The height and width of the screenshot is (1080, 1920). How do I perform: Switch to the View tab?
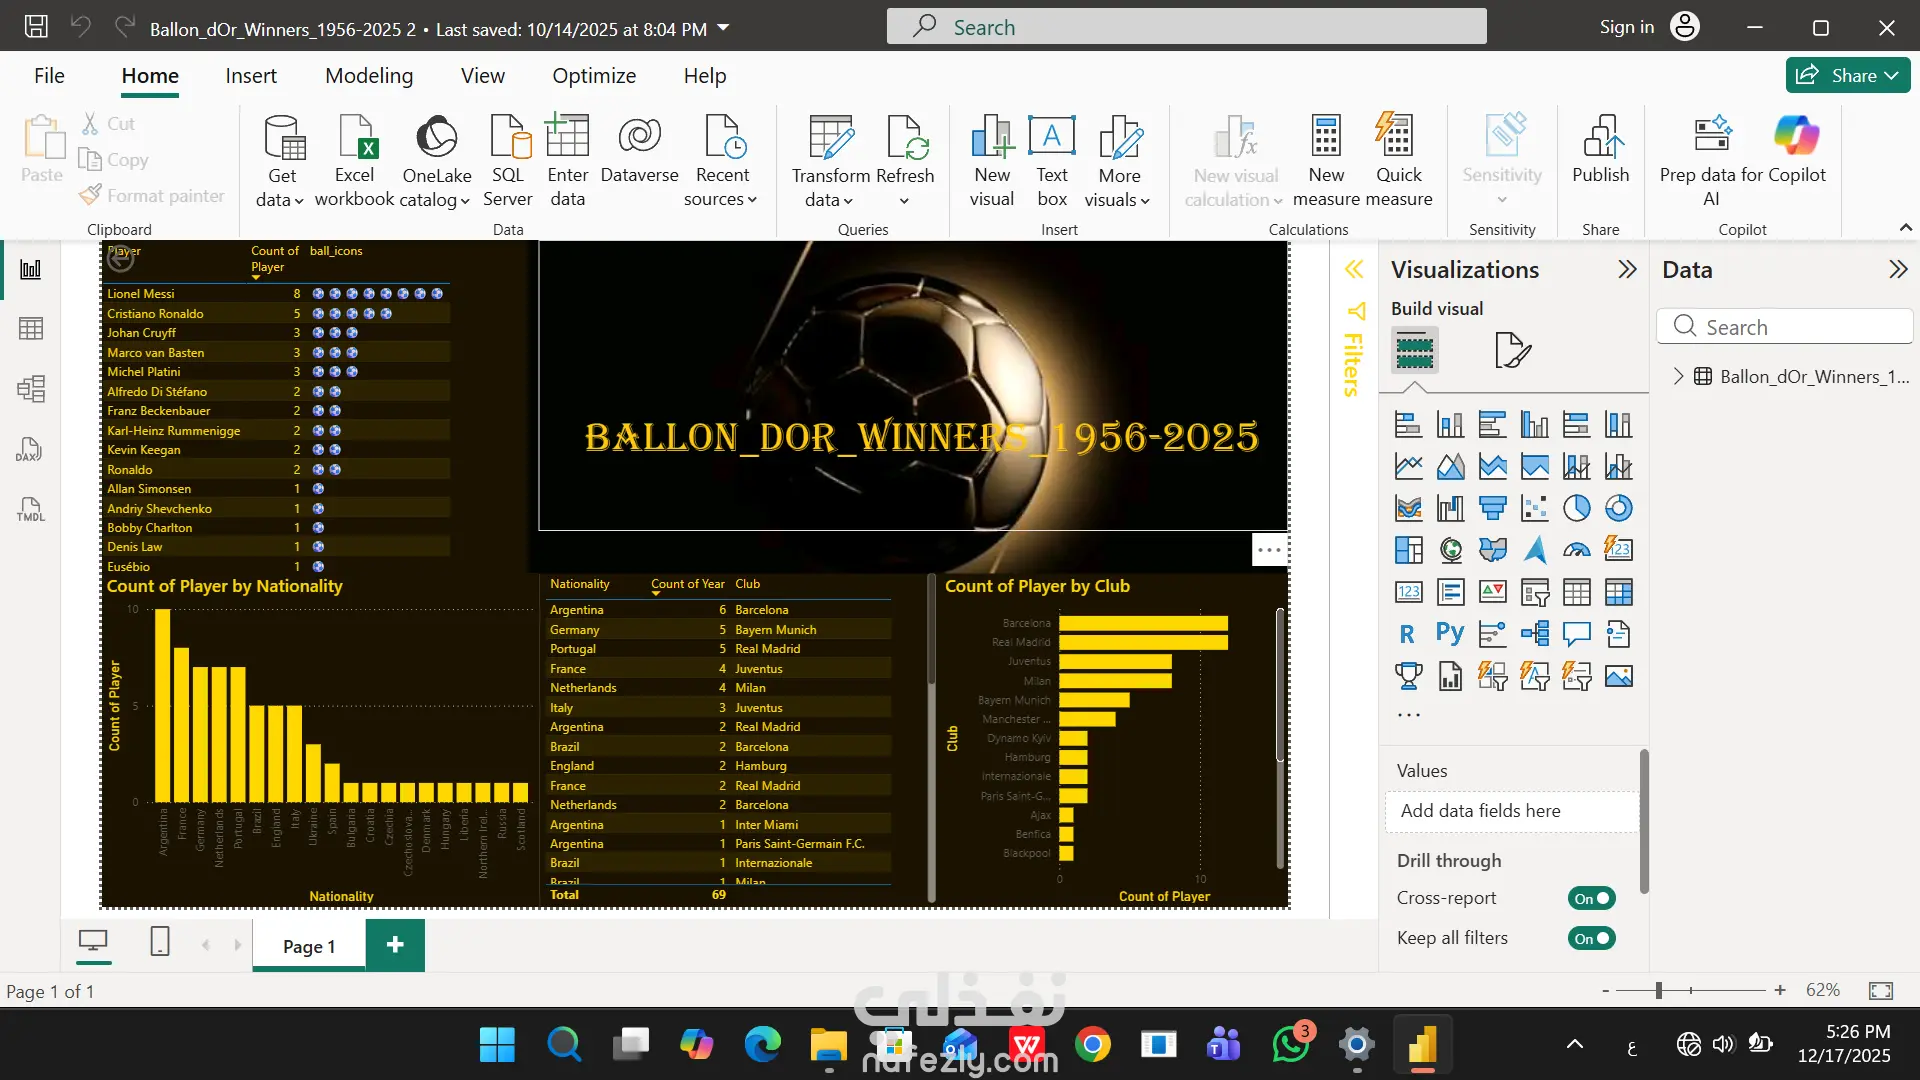click(x=482, y=76)
